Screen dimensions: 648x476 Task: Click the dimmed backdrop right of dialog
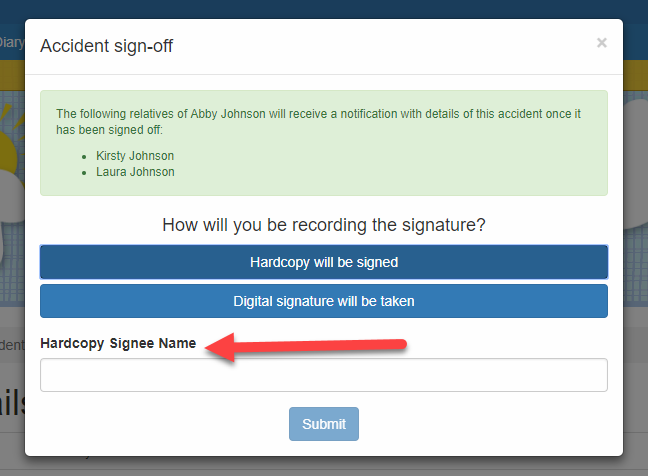tap(635, 250)
